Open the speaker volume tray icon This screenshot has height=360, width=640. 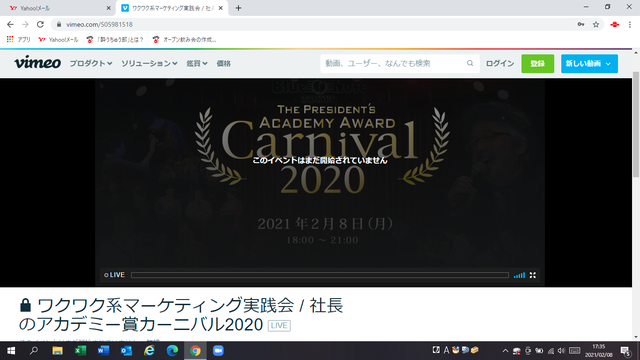click(561, 351)
